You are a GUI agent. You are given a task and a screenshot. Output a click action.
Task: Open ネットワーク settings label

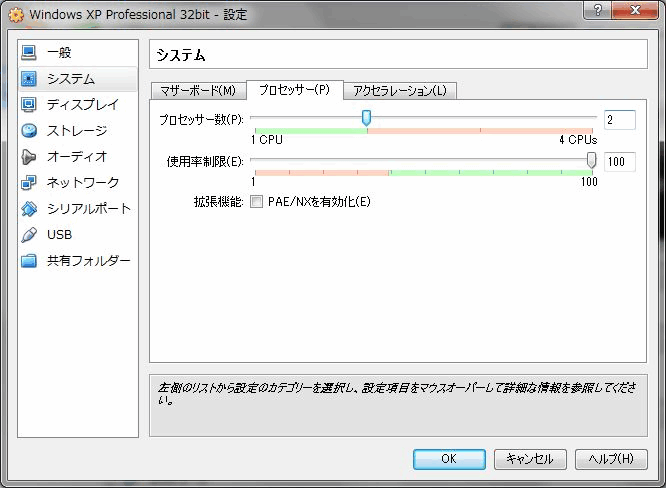pos(83,183)
